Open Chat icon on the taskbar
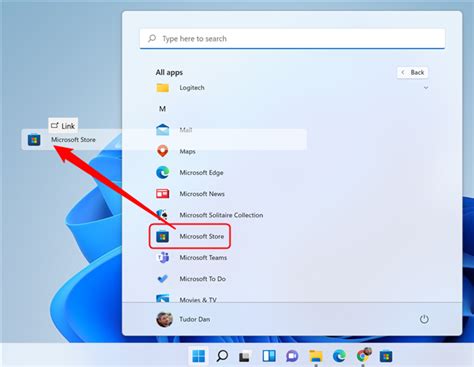Viewport: 474px width, 367px height. 292,356
